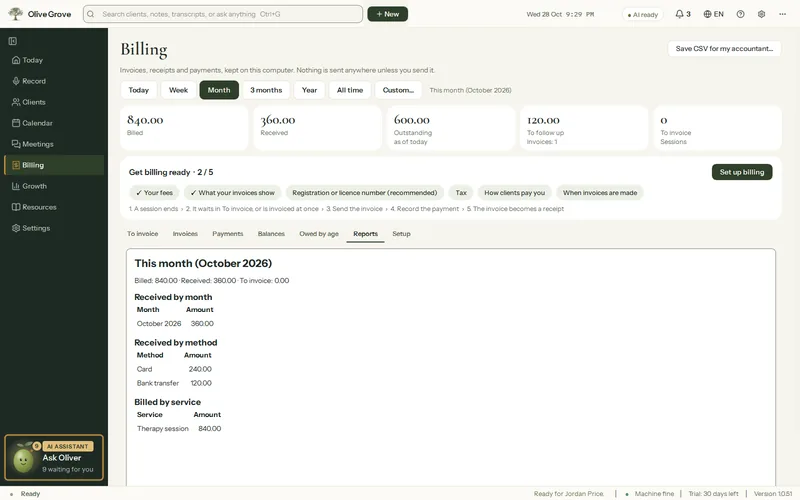The width and height of the screenshot is (800, 500).
Task: Click Registration or licence number chip
Action: click(x=364, y=192)
